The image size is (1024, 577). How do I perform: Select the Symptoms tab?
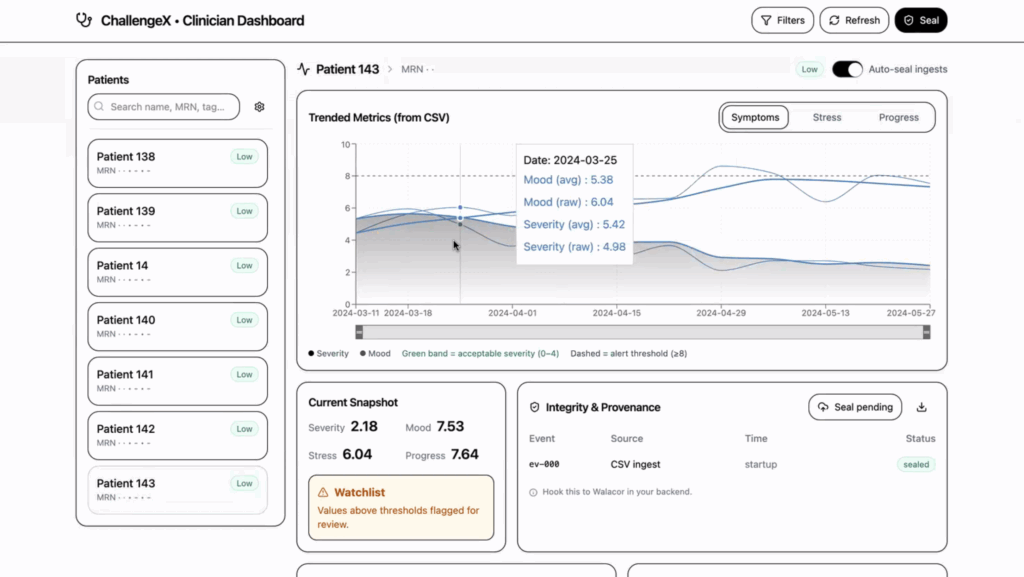755,117
